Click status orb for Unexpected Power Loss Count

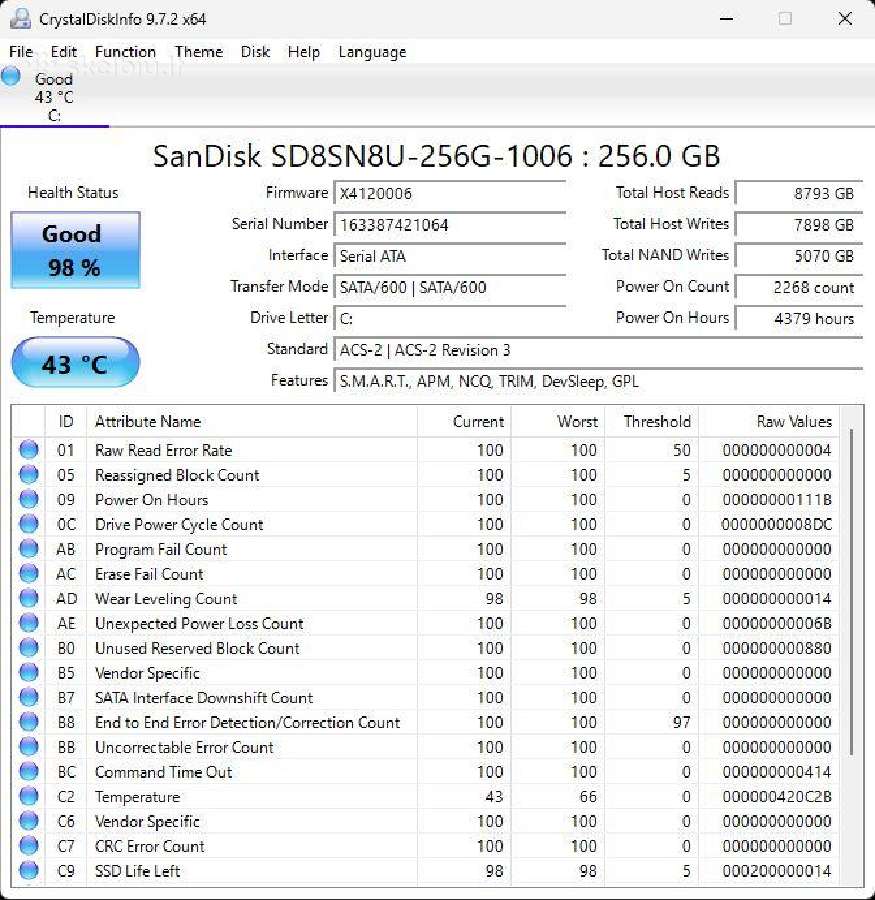coord(29,623)
